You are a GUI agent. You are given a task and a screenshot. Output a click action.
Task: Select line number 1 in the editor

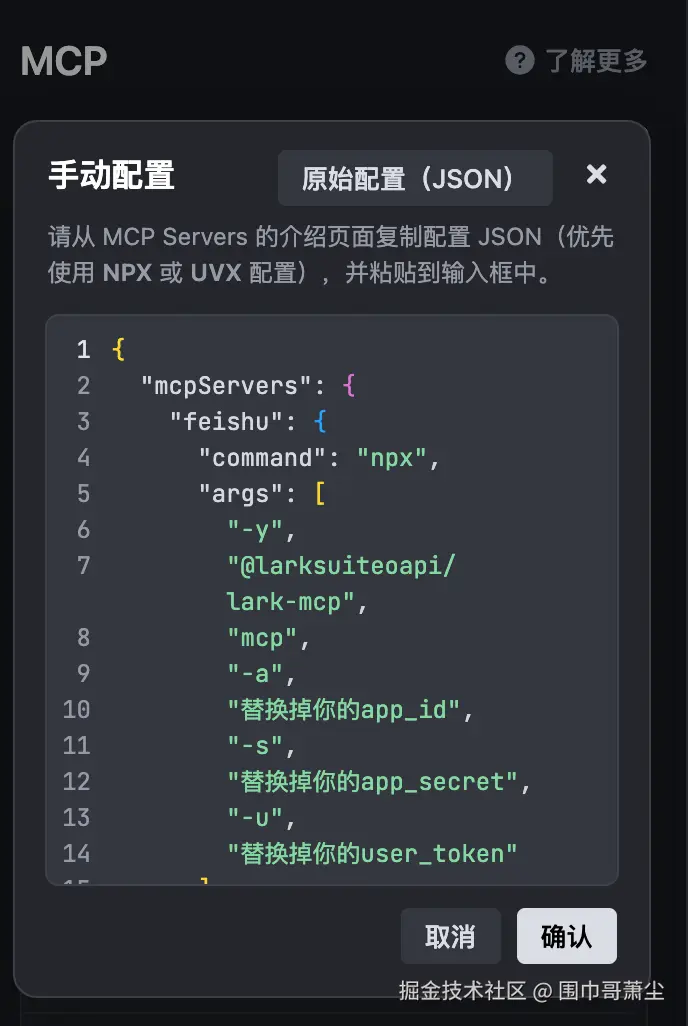coord(80,349)
